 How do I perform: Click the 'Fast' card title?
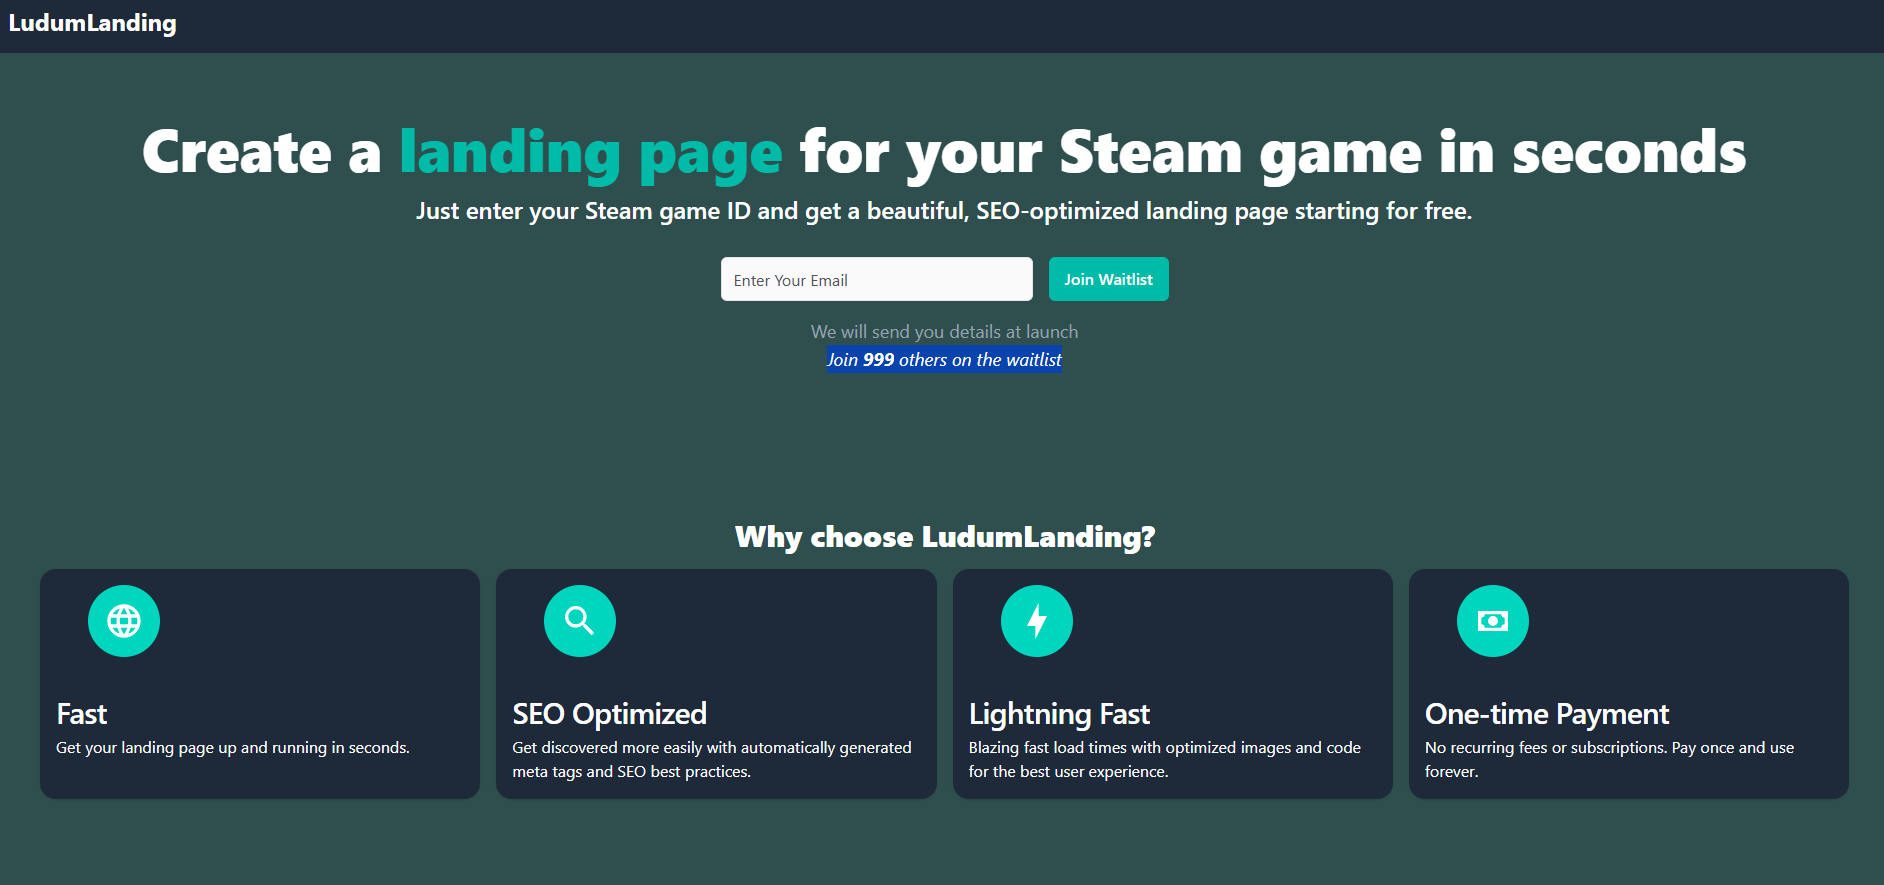point(82,714)
